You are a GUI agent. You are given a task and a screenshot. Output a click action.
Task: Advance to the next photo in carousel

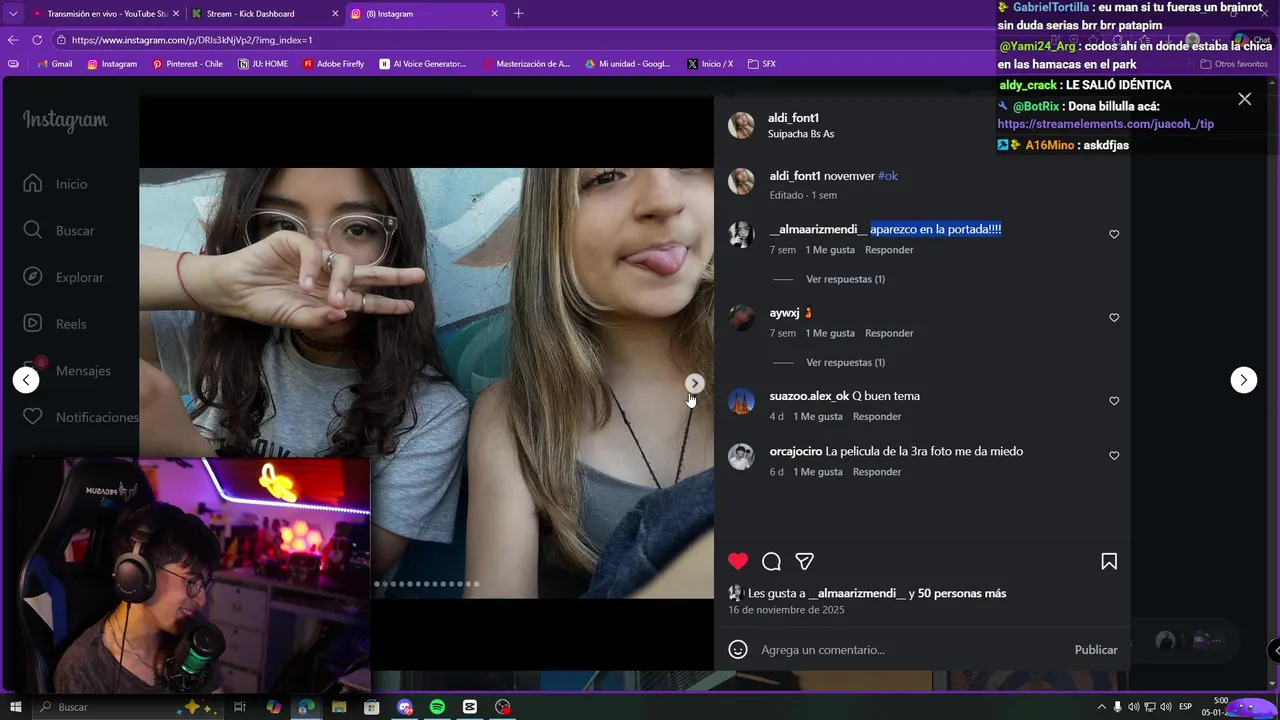[694, 383]
